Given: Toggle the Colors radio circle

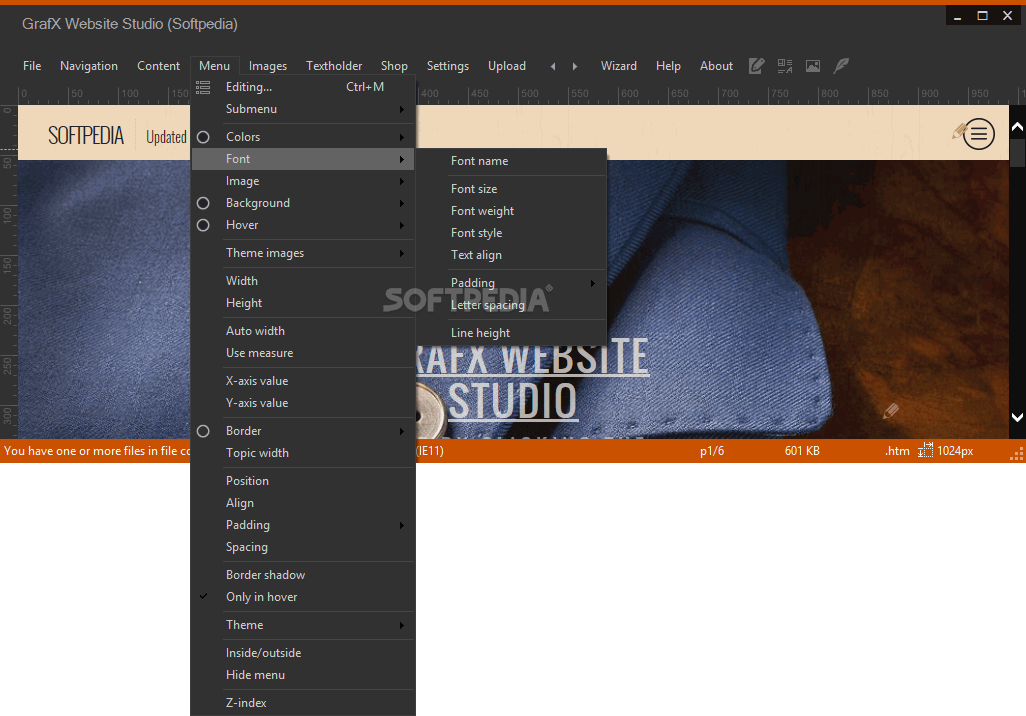Looking at the screenshot, I should click(x=203, y=137).
